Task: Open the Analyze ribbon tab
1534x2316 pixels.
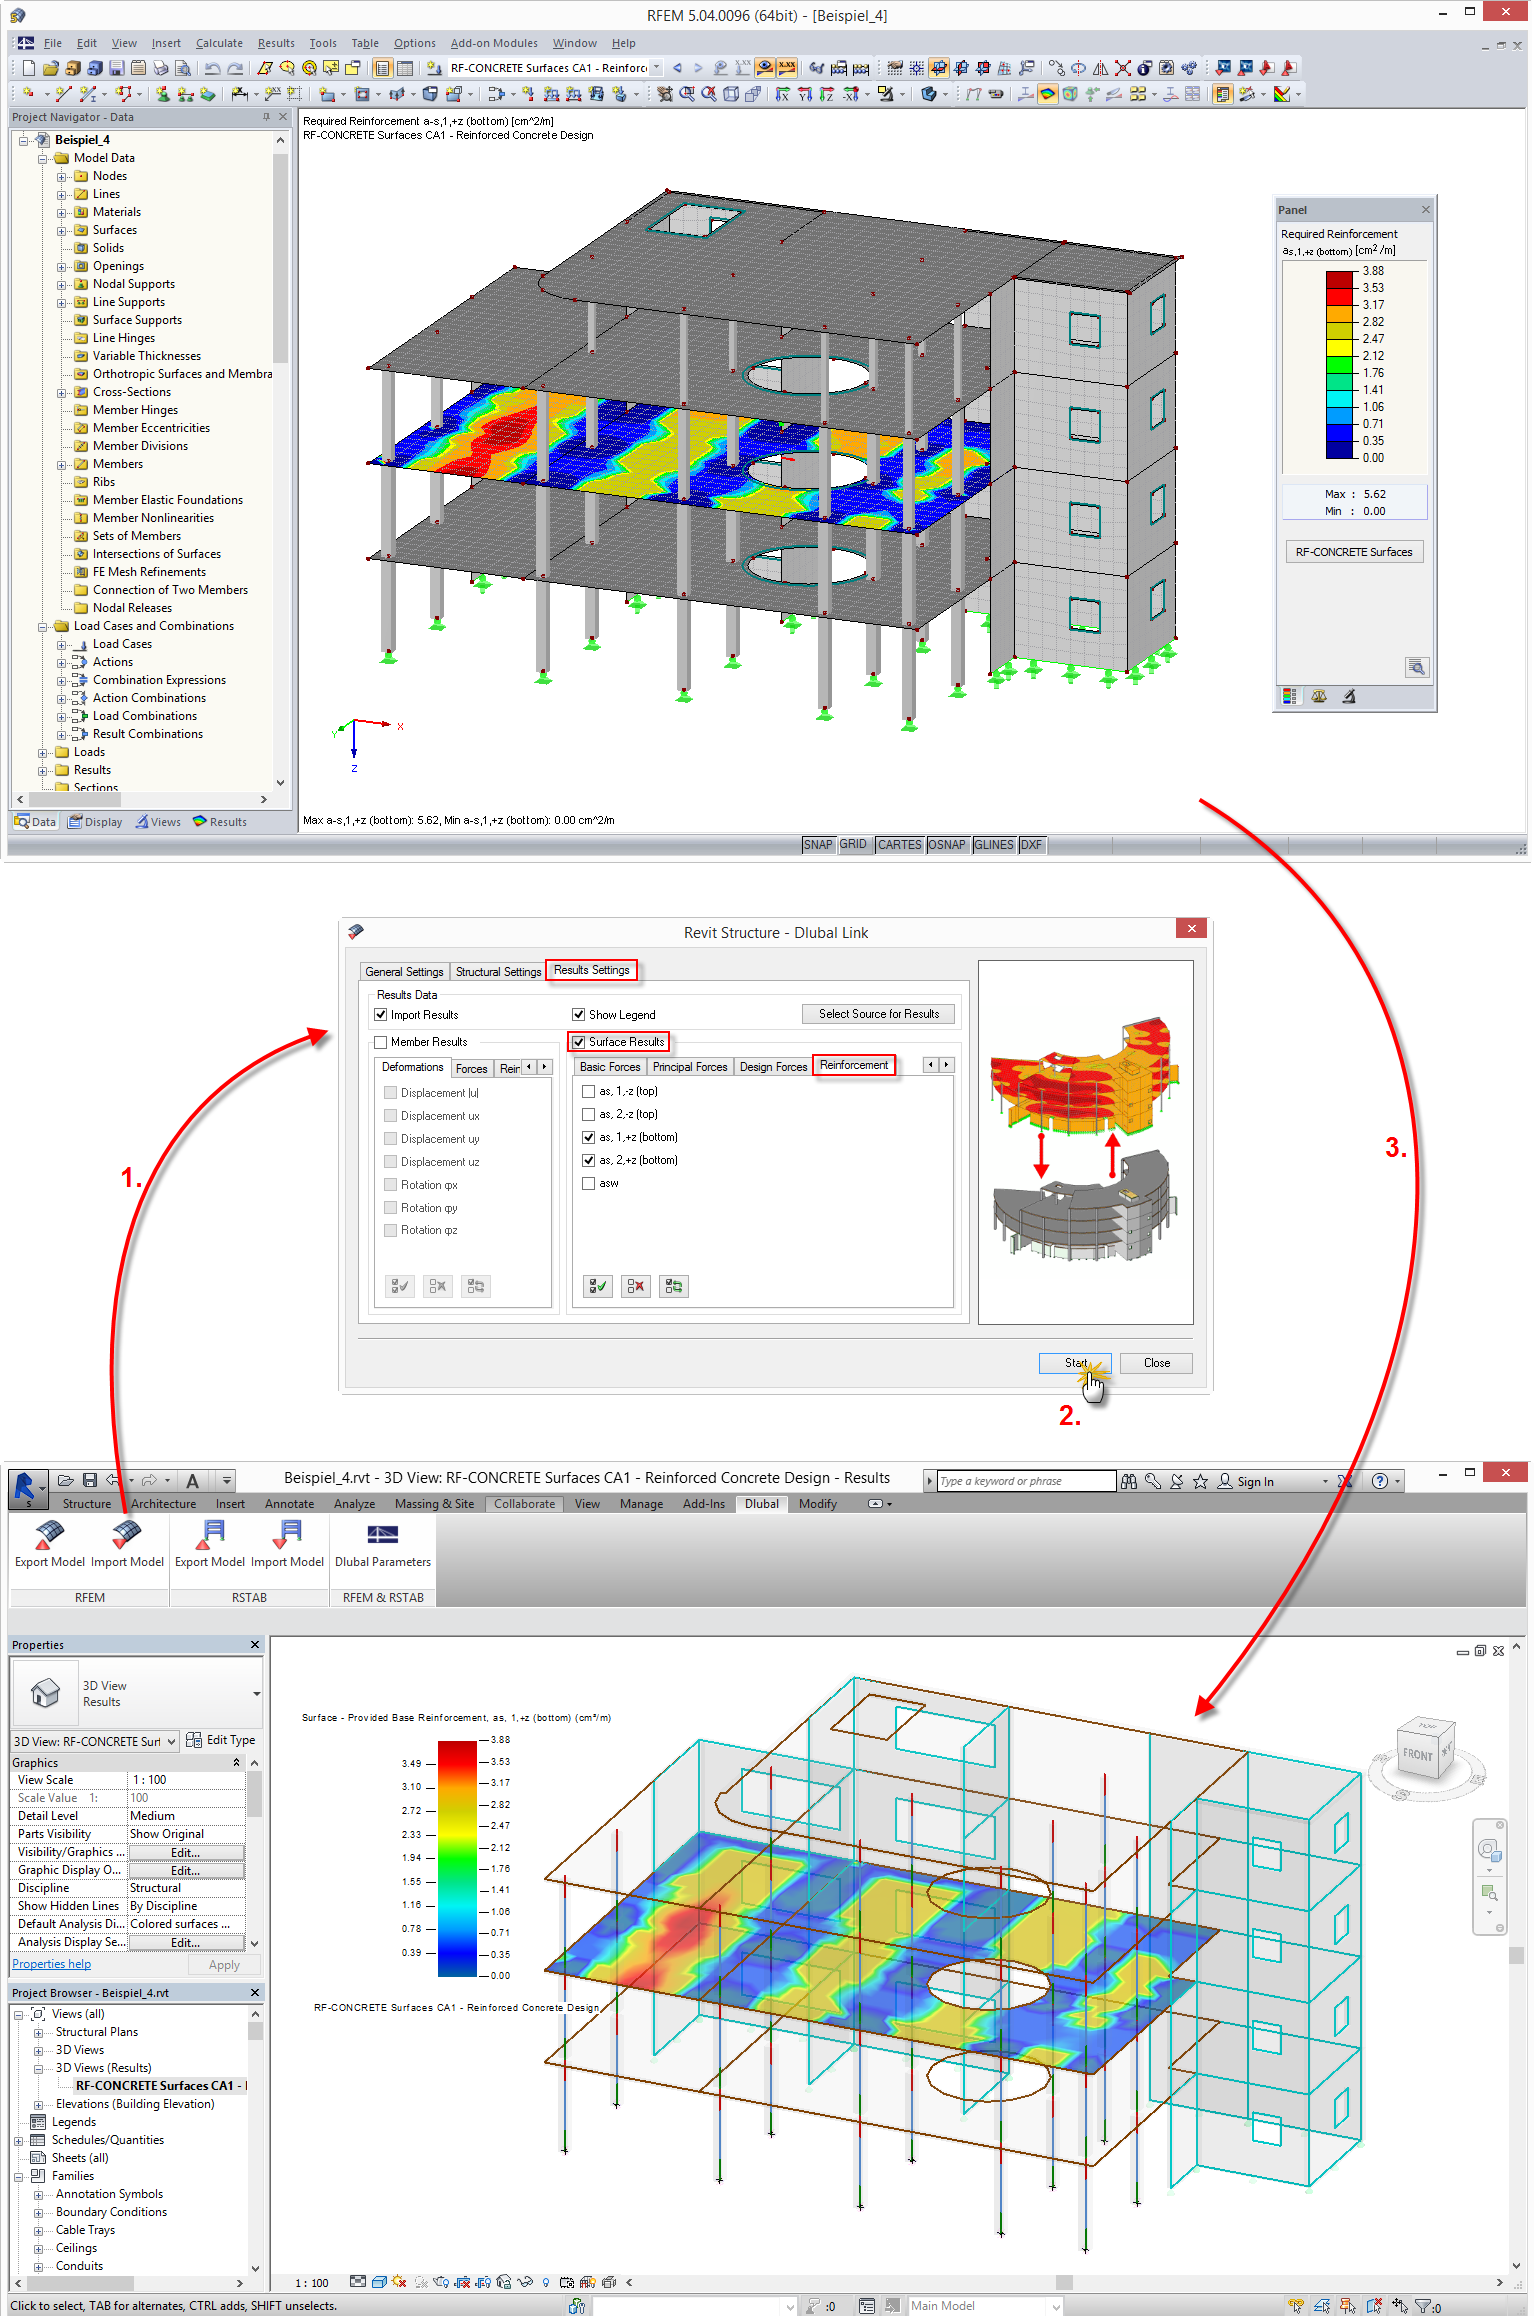Action: pyautogui.click(x=354, y=1504)
